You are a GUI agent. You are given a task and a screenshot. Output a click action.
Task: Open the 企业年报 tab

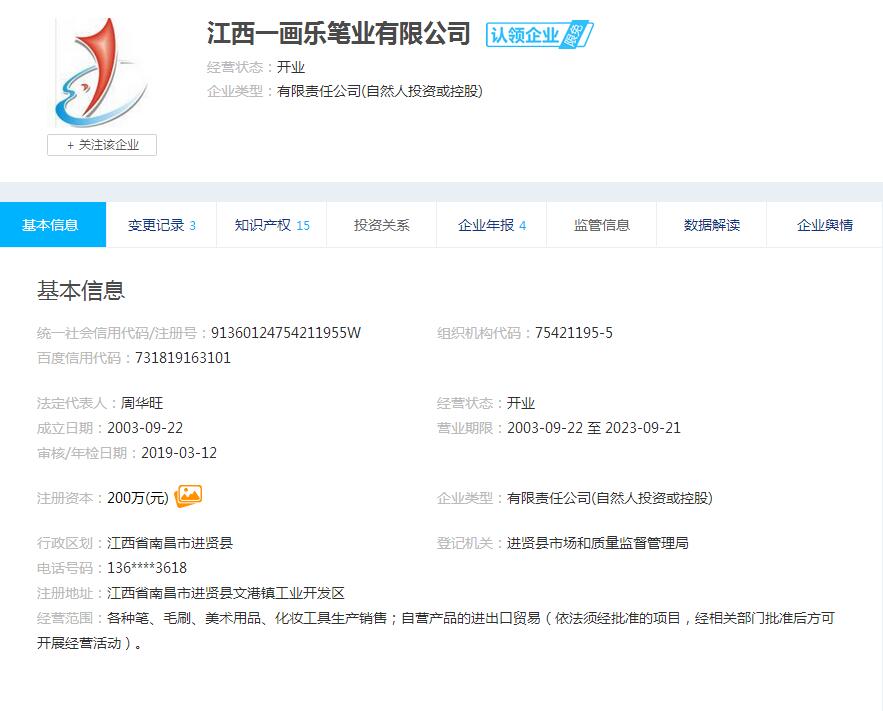492,225
